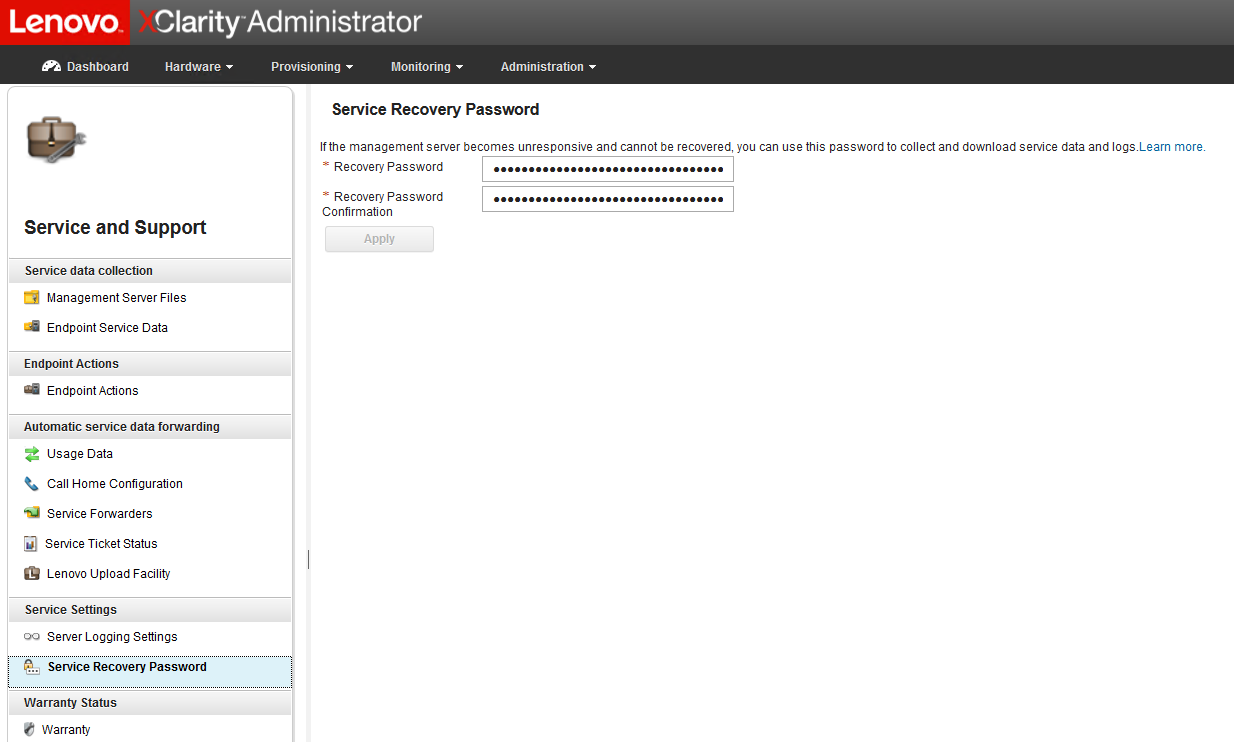Click the Management Server Files icon
The image size is (1234, 742).
(x=31, y=297)
